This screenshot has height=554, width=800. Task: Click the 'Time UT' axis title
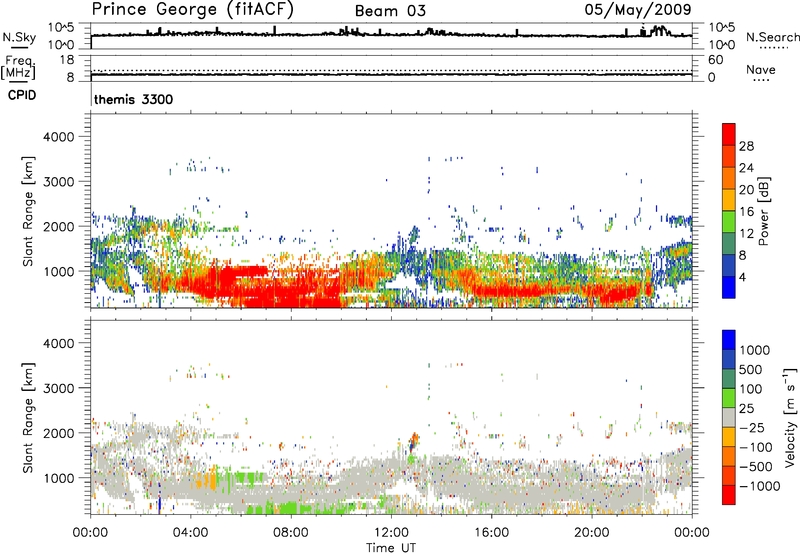(391, 548)
